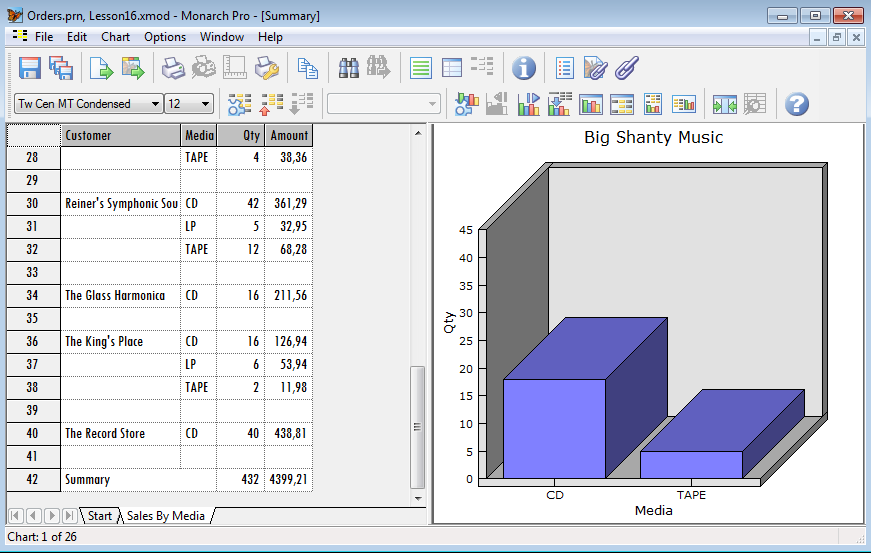Toggle the Table view icon
The height and width of the screenshot is (553, 871).
[452, 68]
